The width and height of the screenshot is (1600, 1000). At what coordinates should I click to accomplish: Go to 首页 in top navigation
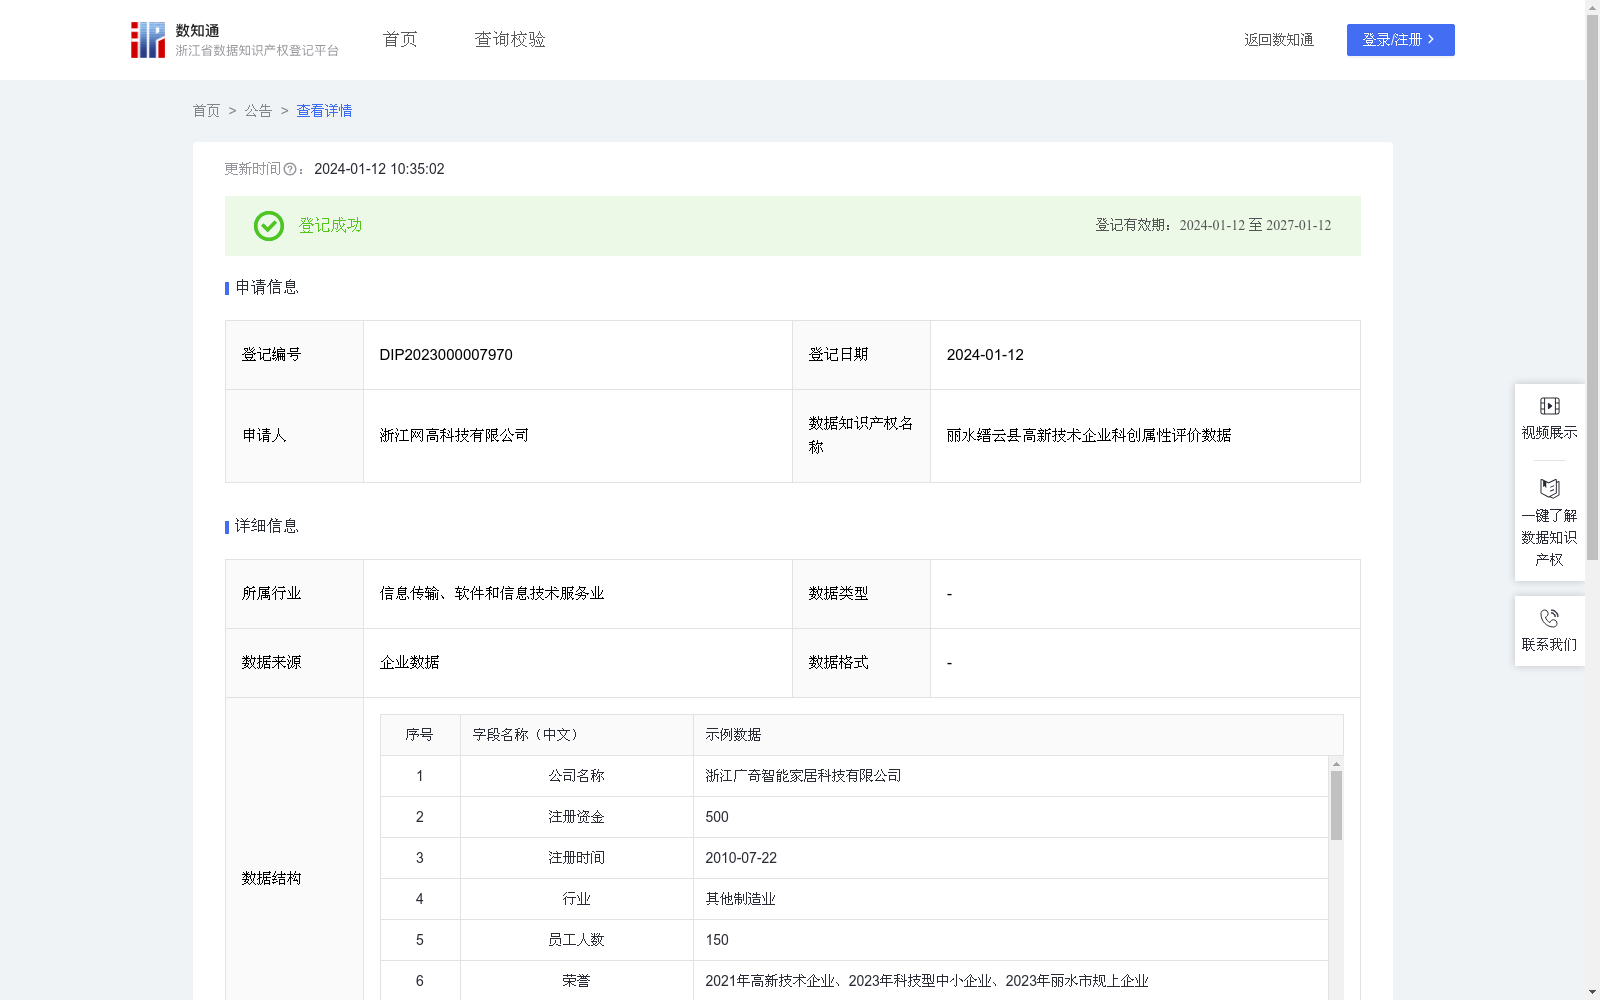(400, 40)
